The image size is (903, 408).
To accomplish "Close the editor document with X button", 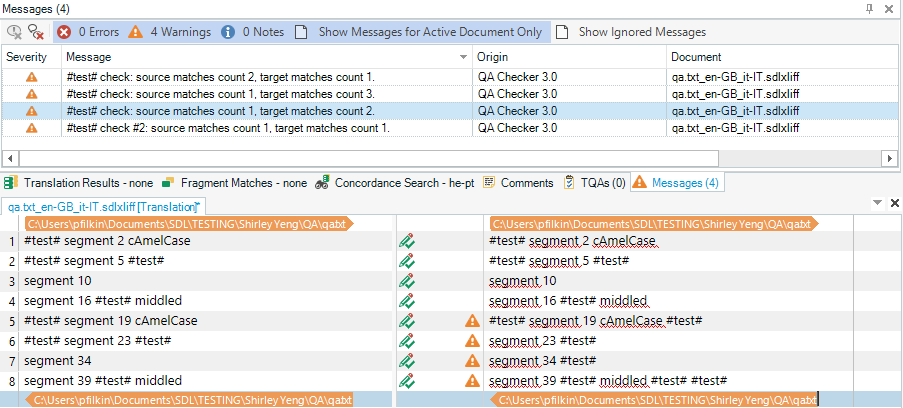I will [x=895, y=203].
